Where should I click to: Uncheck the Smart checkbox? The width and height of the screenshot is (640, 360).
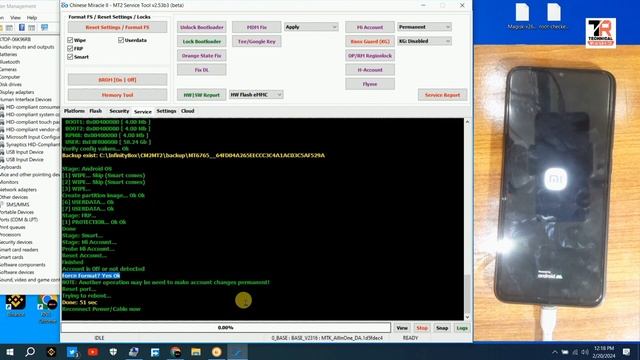[70, 57]
